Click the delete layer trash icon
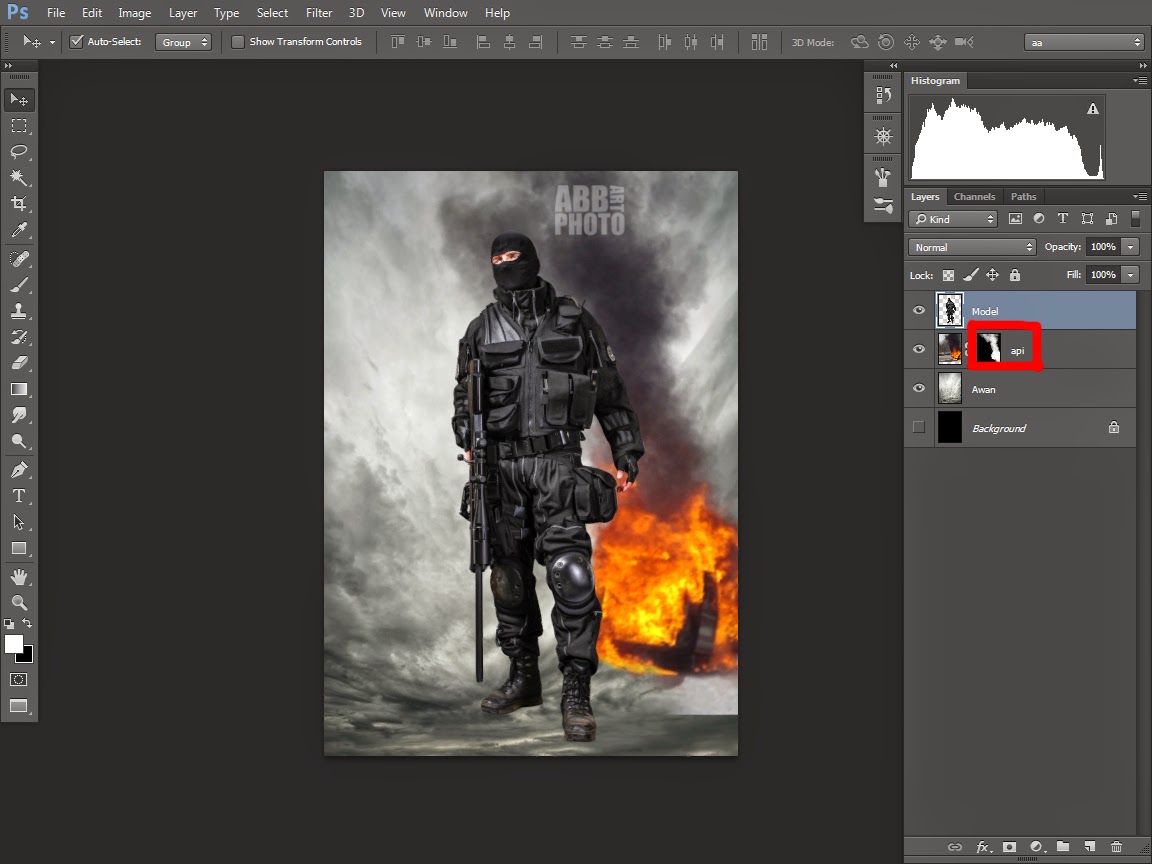The image size is (1152, 864). (x=1116, y=847)
